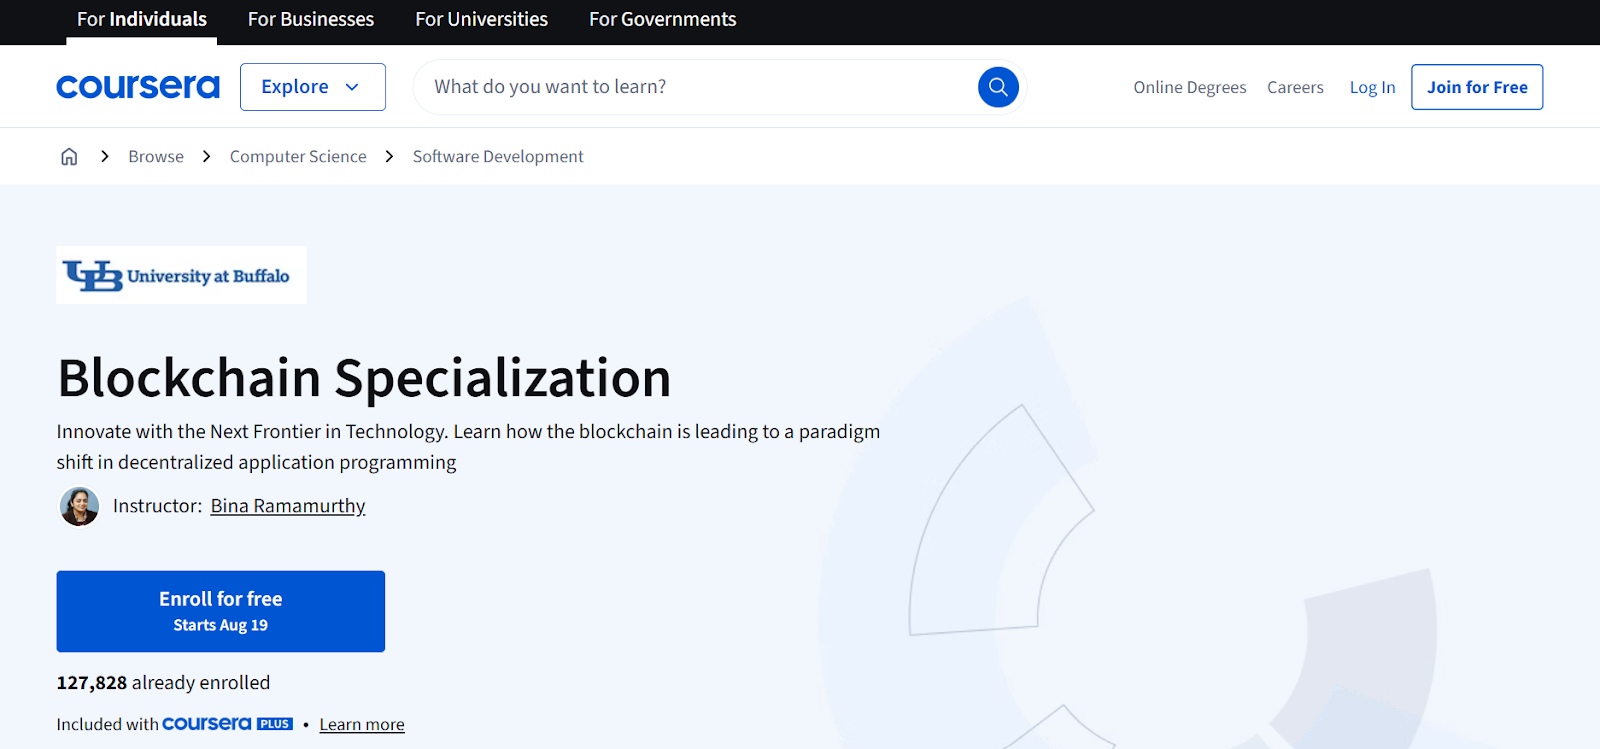The height and width of the screenshot is (749, 1600).
Task: Click the '127,828 already enrolled' text
Action: coord(163,683)
